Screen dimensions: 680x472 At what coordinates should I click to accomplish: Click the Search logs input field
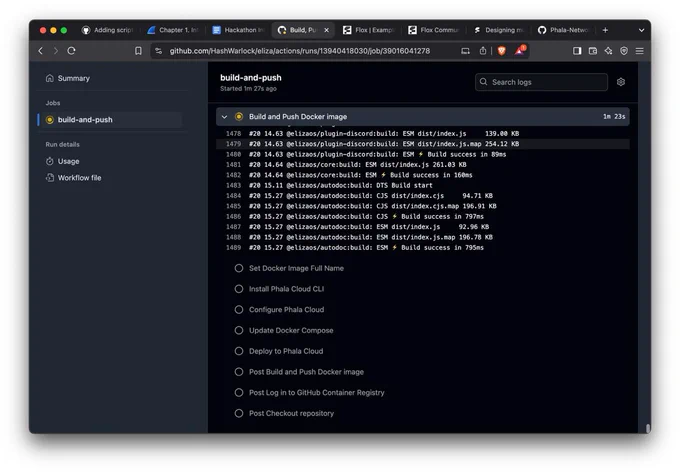(541, 82)
